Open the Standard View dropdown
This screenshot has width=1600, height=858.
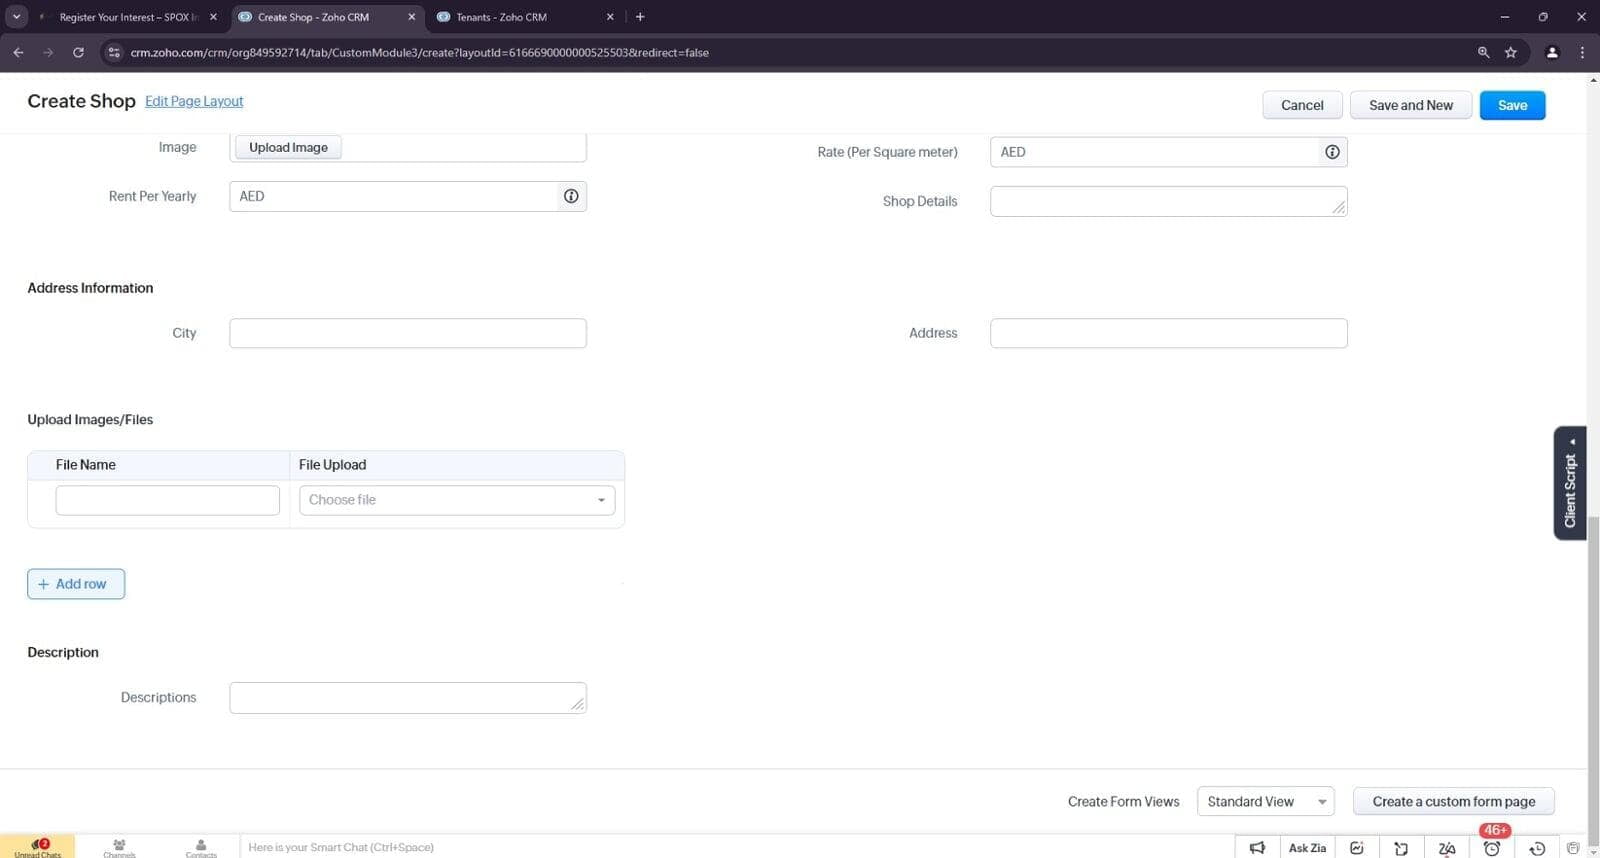pos(1265,802)
